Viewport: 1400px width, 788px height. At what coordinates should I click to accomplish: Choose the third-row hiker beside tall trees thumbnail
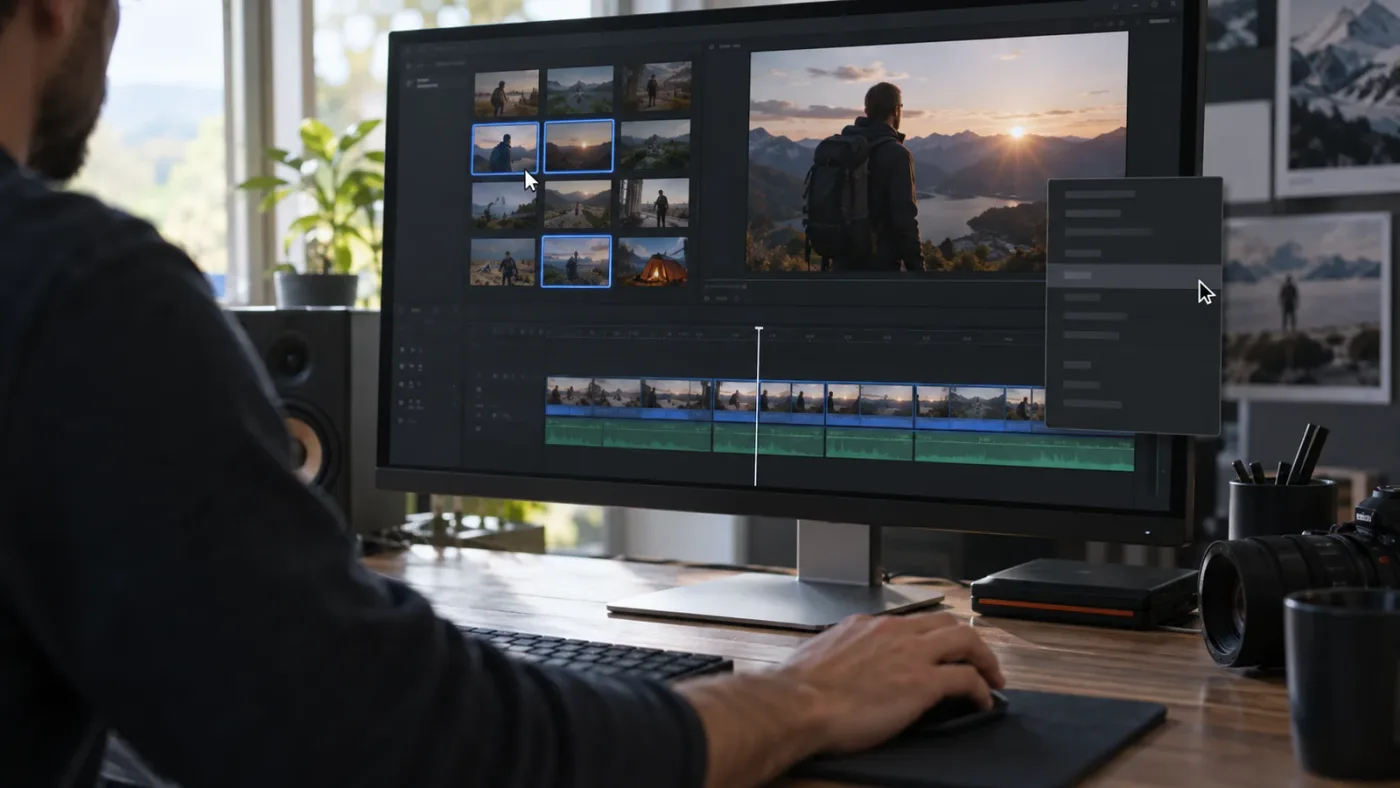[x=653, y=203]
